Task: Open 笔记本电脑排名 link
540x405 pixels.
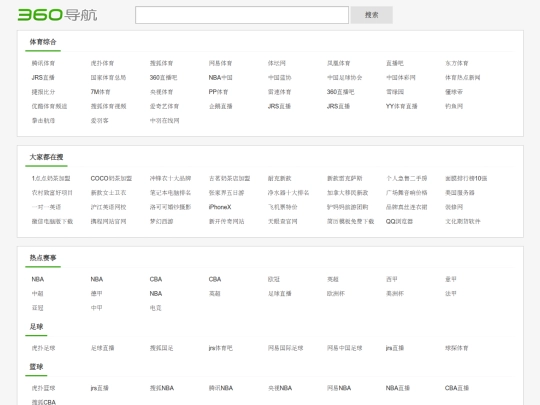Action: [170, 193]
